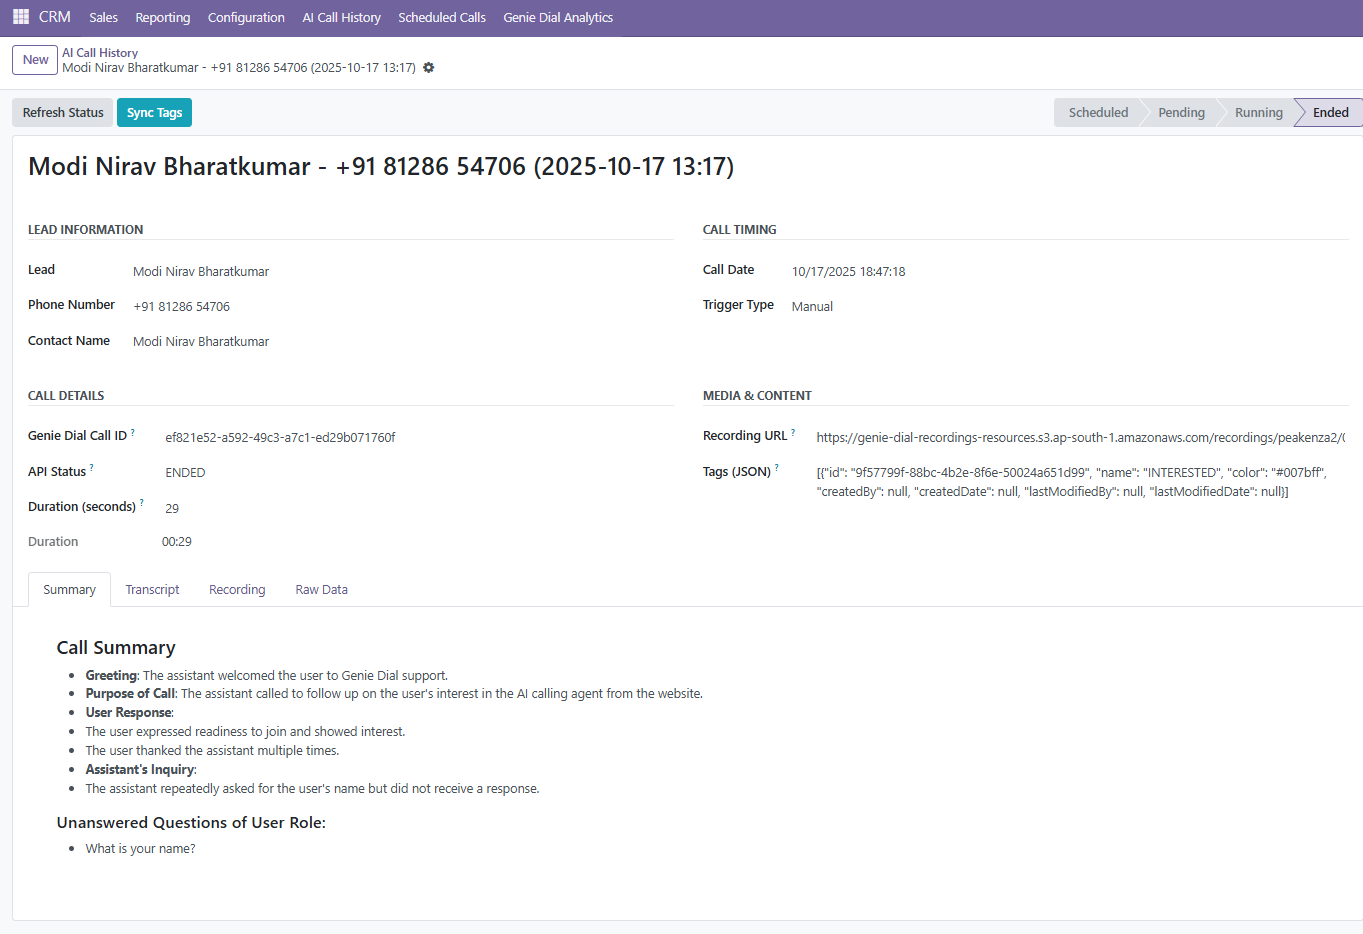1363x934 pixels.
Task: Set status stage to Scheduled
Action: [x=1098, y=113]
